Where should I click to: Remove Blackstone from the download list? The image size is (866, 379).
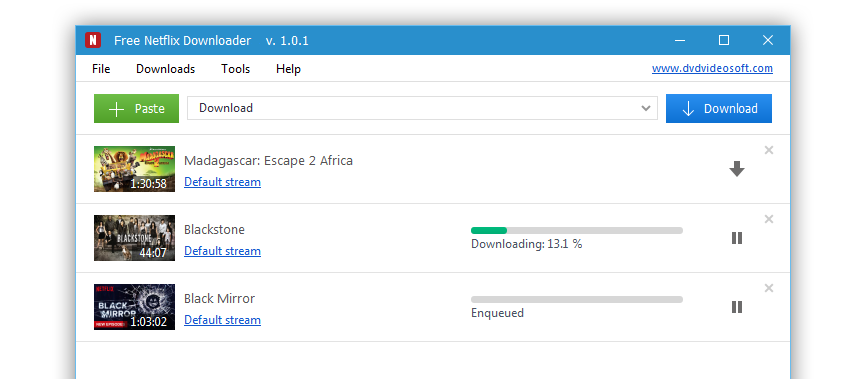click(x=769, y=219)
